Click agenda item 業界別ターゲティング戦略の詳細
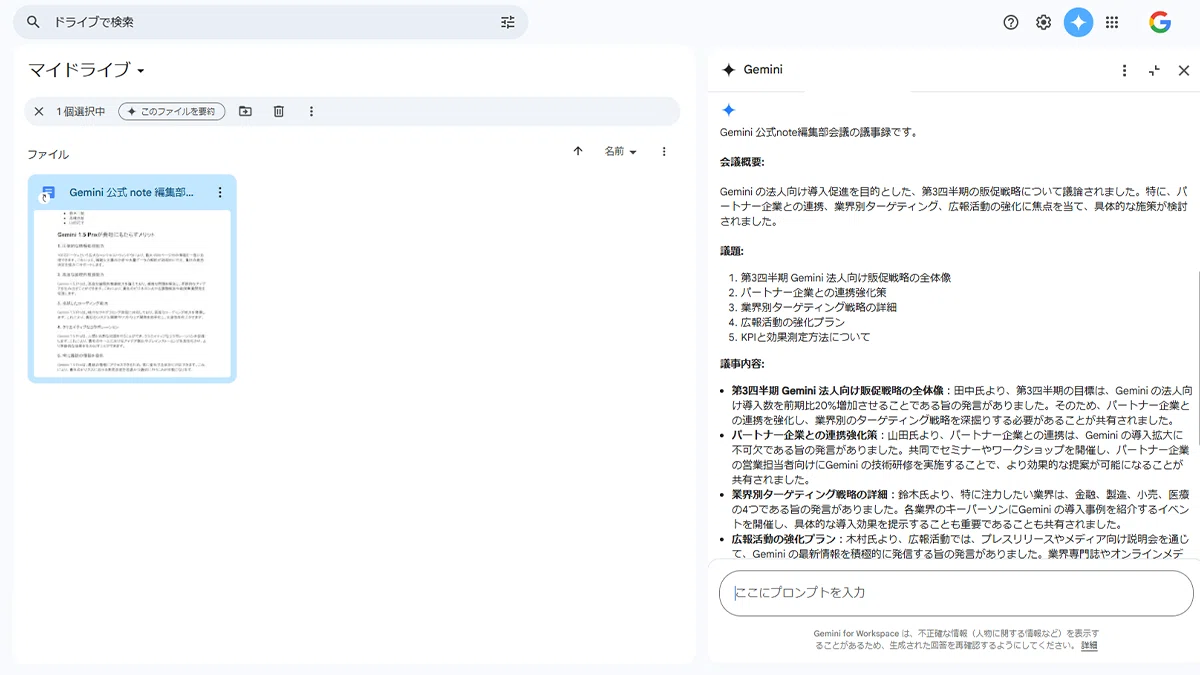Viewport: 1200px width, 675px height. (818, 307)
